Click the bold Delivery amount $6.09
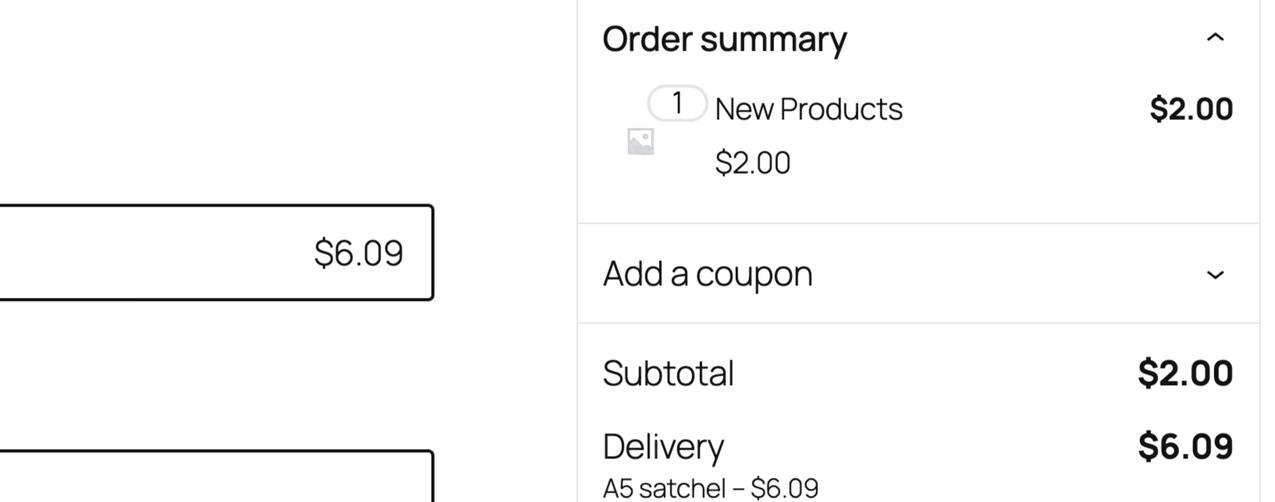Viewport: 1275px width, 502px height. click(1185, 446)
